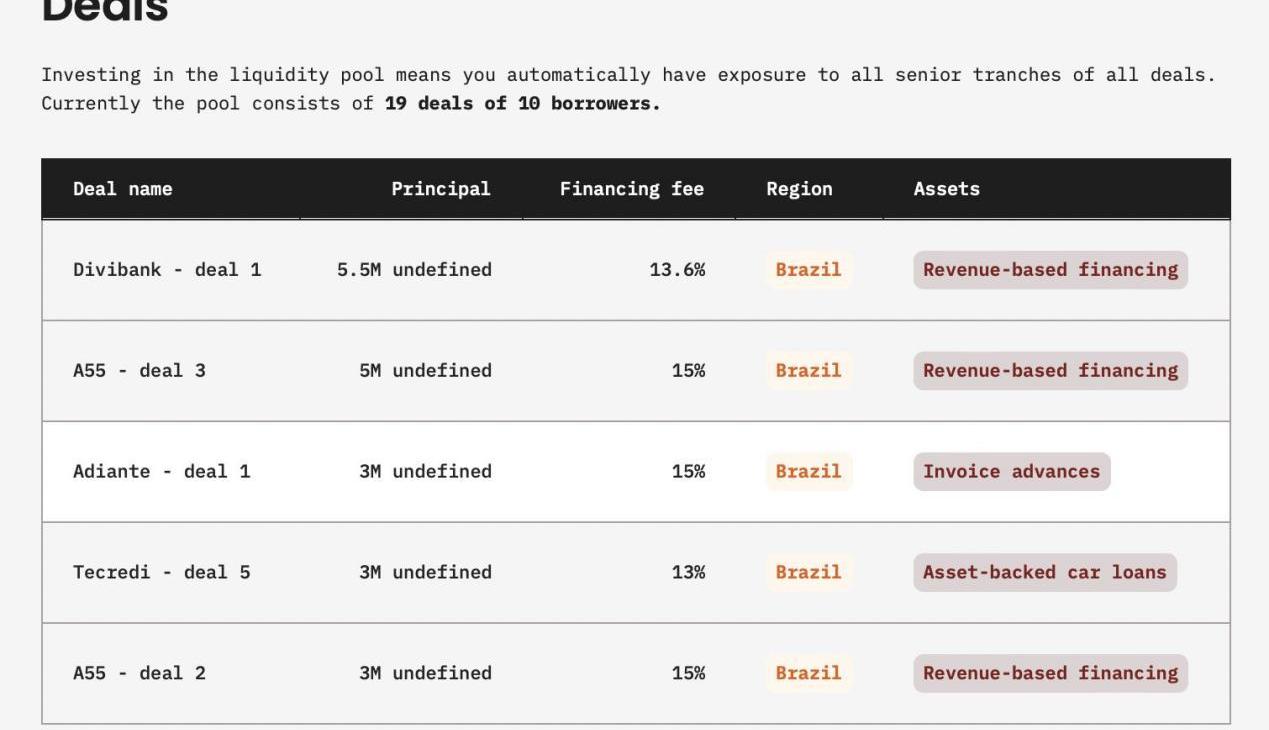Click the Deal name column header

point(122,189)
